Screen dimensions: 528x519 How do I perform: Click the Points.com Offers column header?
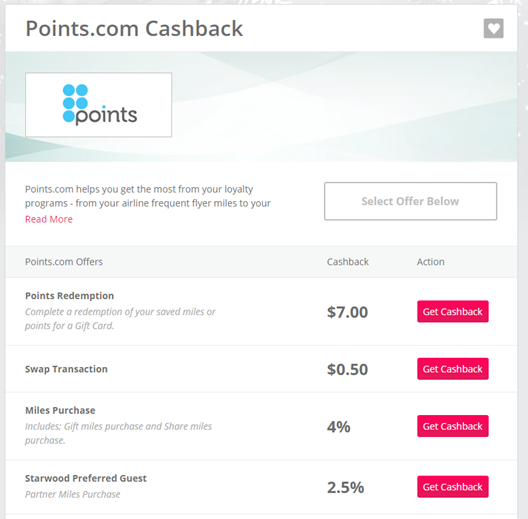(64, 262)
